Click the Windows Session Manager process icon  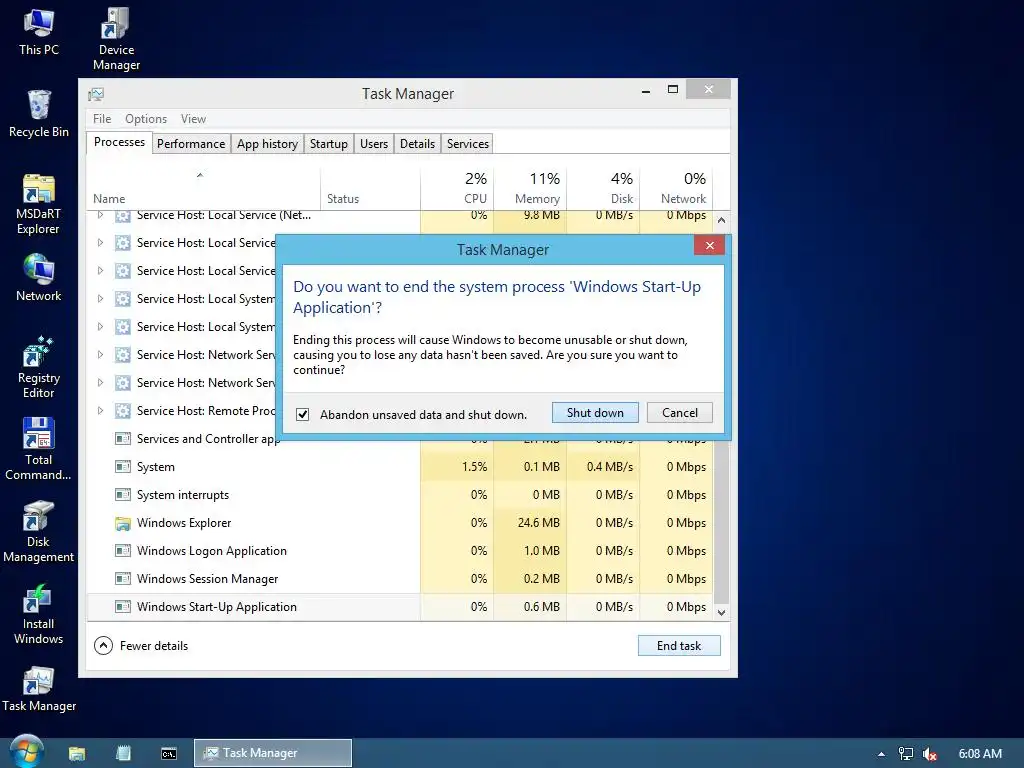click(122, 579)
